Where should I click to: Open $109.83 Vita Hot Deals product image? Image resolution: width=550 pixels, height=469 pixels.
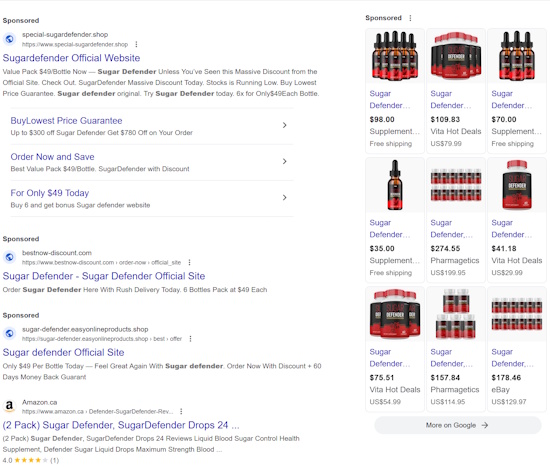point(456,56)
